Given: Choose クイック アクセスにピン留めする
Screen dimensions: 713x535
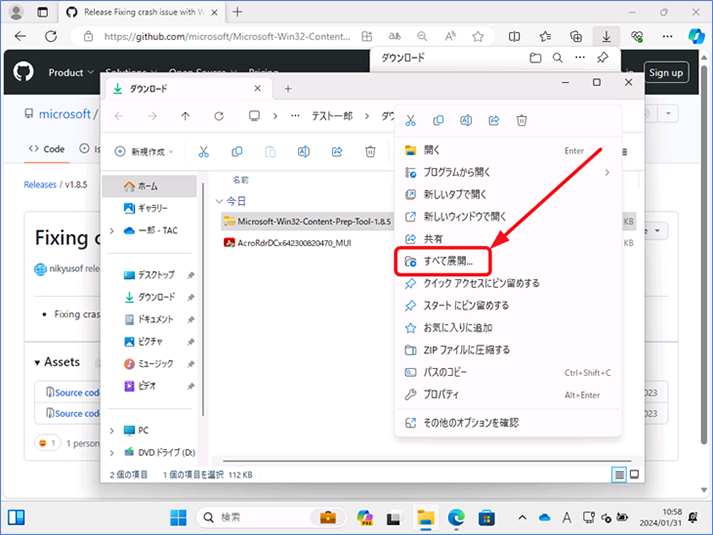Looking at the screenshot, I should click(x=507, y=283).
